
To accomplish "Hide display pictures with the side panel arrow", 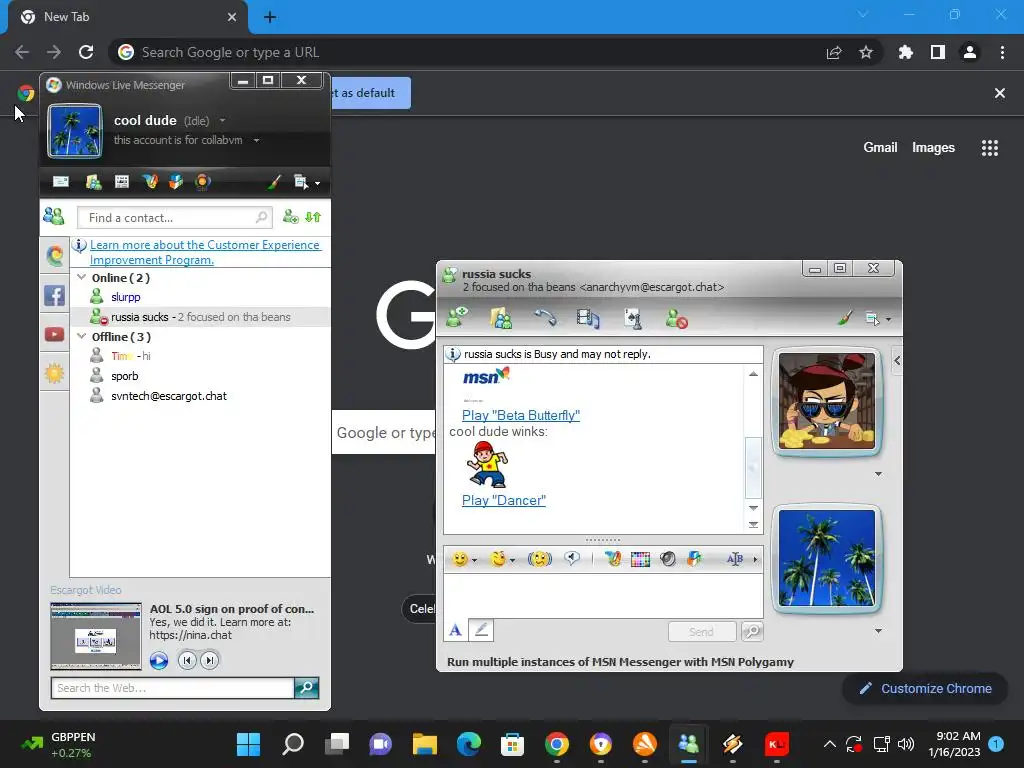I will pos(897,360).
